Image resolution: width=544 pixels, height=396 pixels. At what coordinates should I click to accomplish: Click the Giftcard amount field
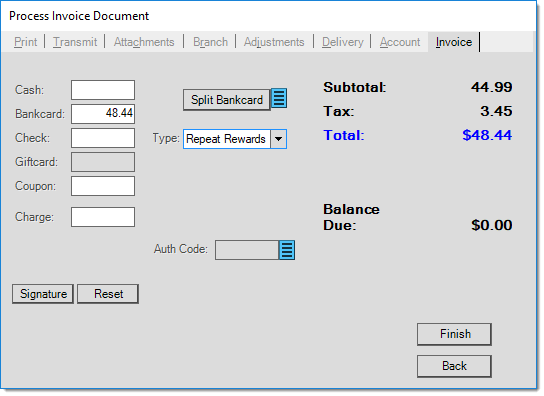[103, 162]
